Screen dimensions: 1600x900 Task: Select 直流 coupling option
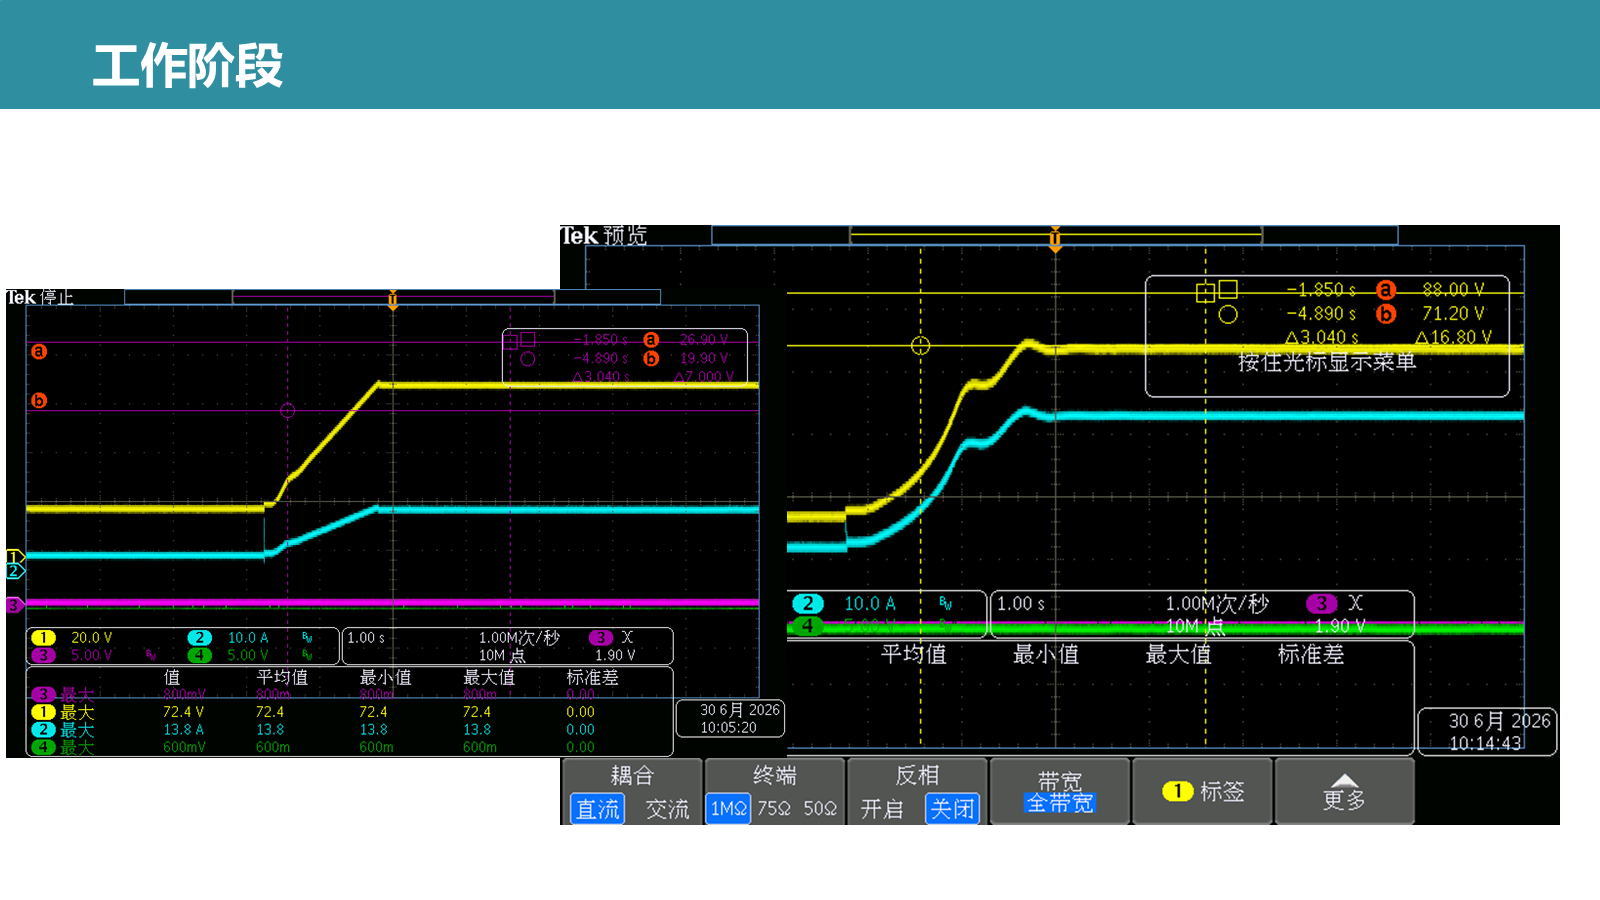pos(598,809)
